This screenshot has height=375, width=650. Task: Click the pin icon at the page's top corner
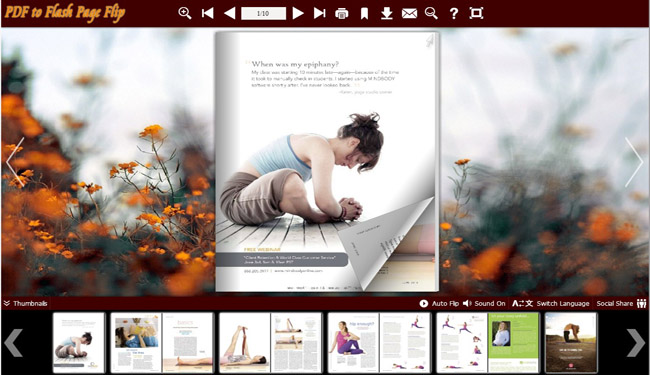click(430, 41)
